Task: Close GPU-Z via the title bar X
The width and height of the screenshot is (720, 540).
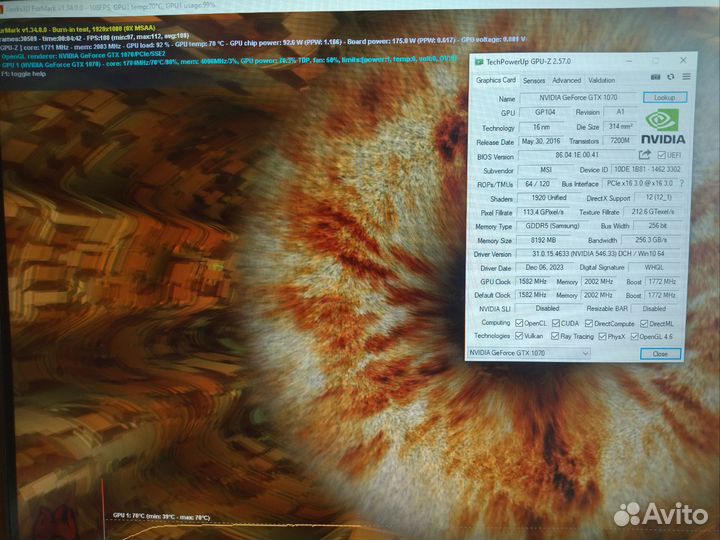Action: [x=683, y=60]
